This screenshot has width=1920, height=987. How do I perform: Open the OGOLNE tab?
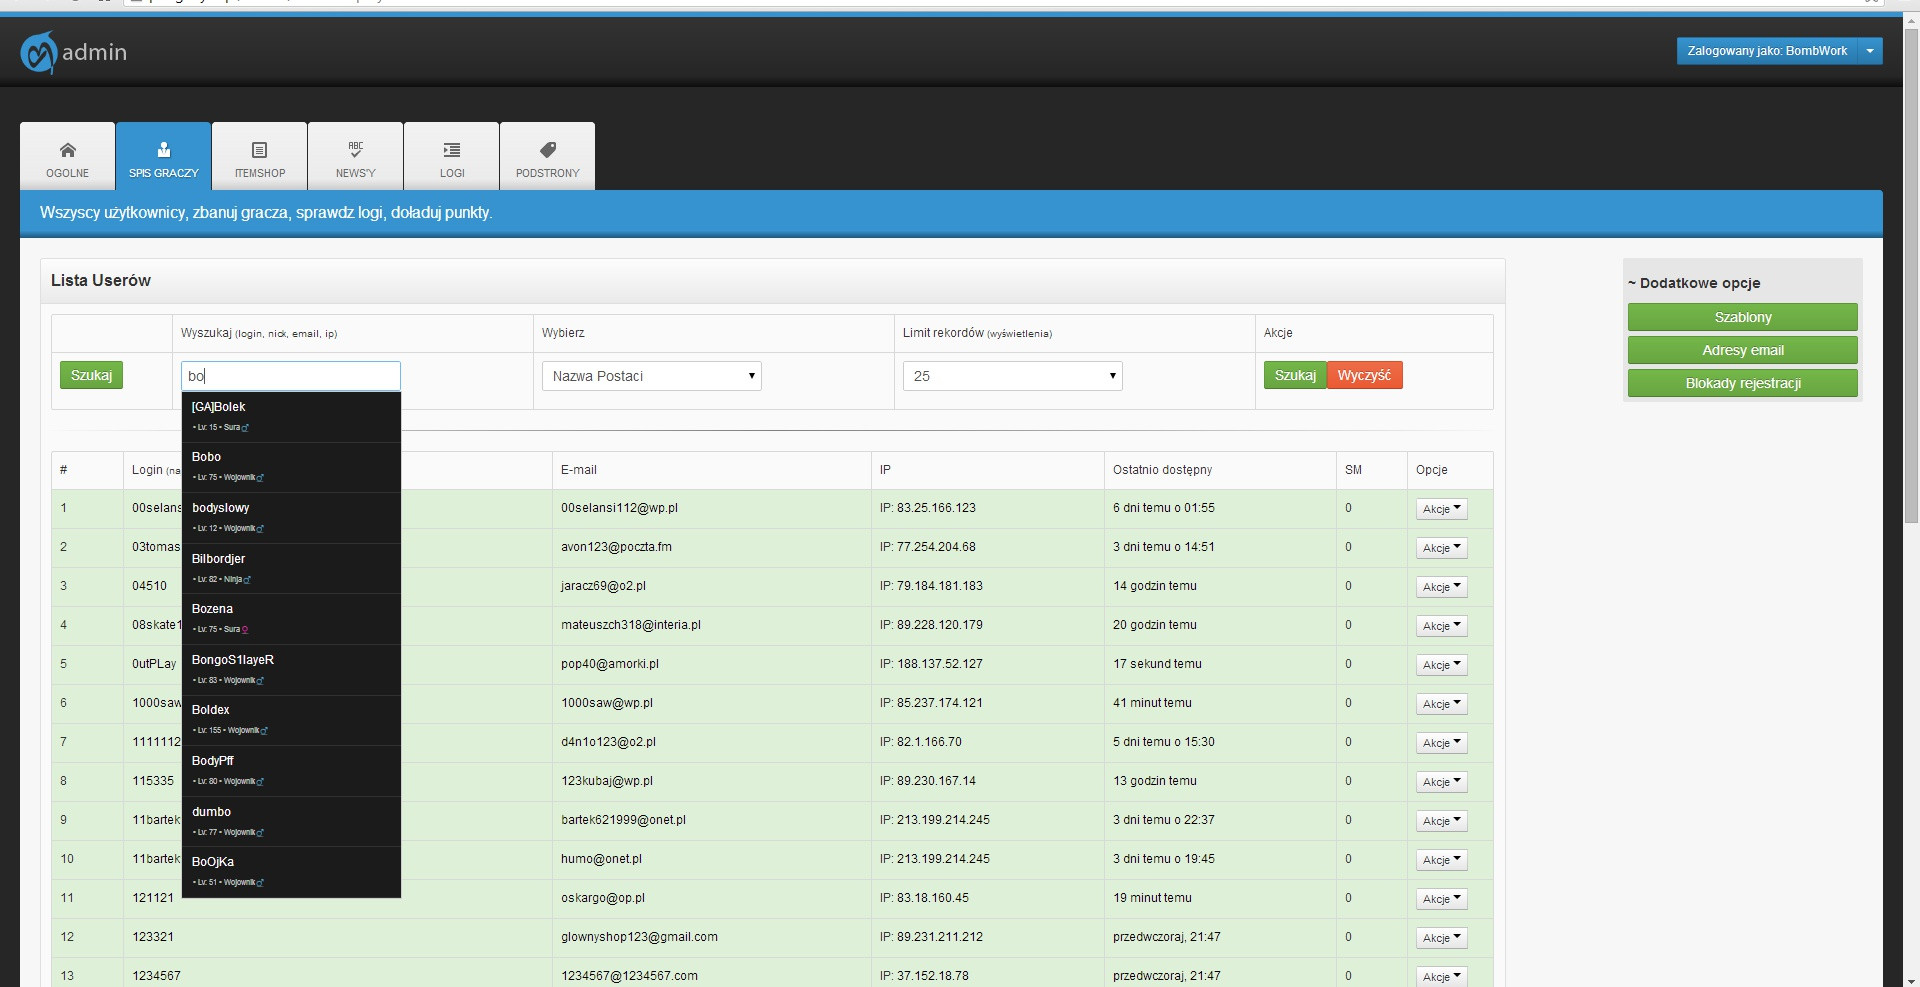(x=68, y=156)
